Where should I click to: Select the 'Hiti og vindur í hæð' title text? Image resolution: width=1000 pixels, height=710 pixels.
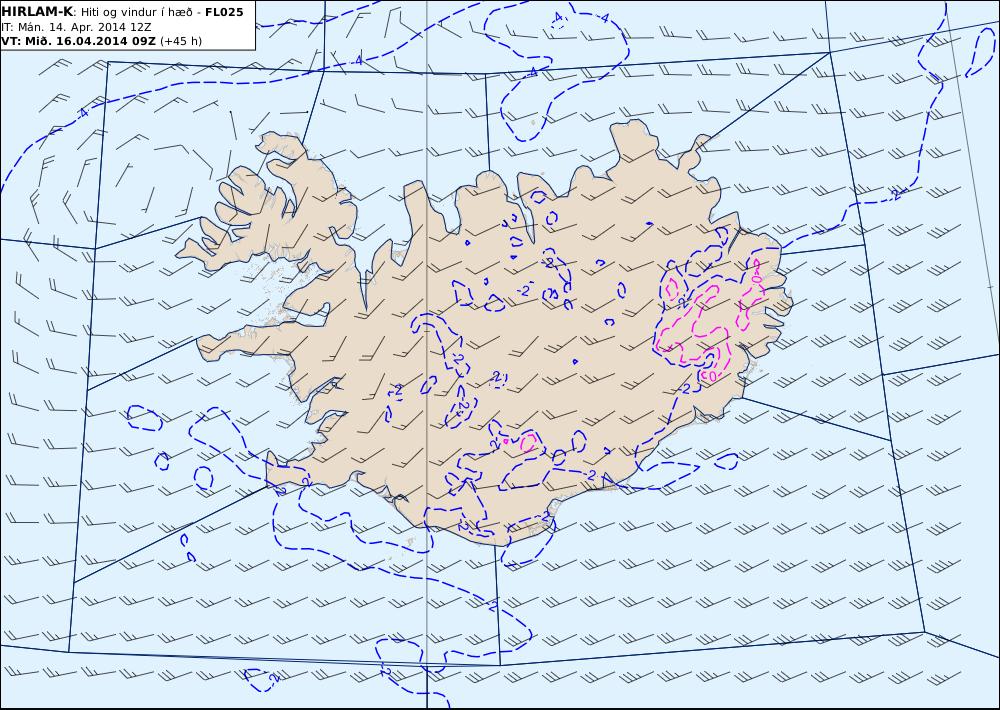(x=136, y=12)
